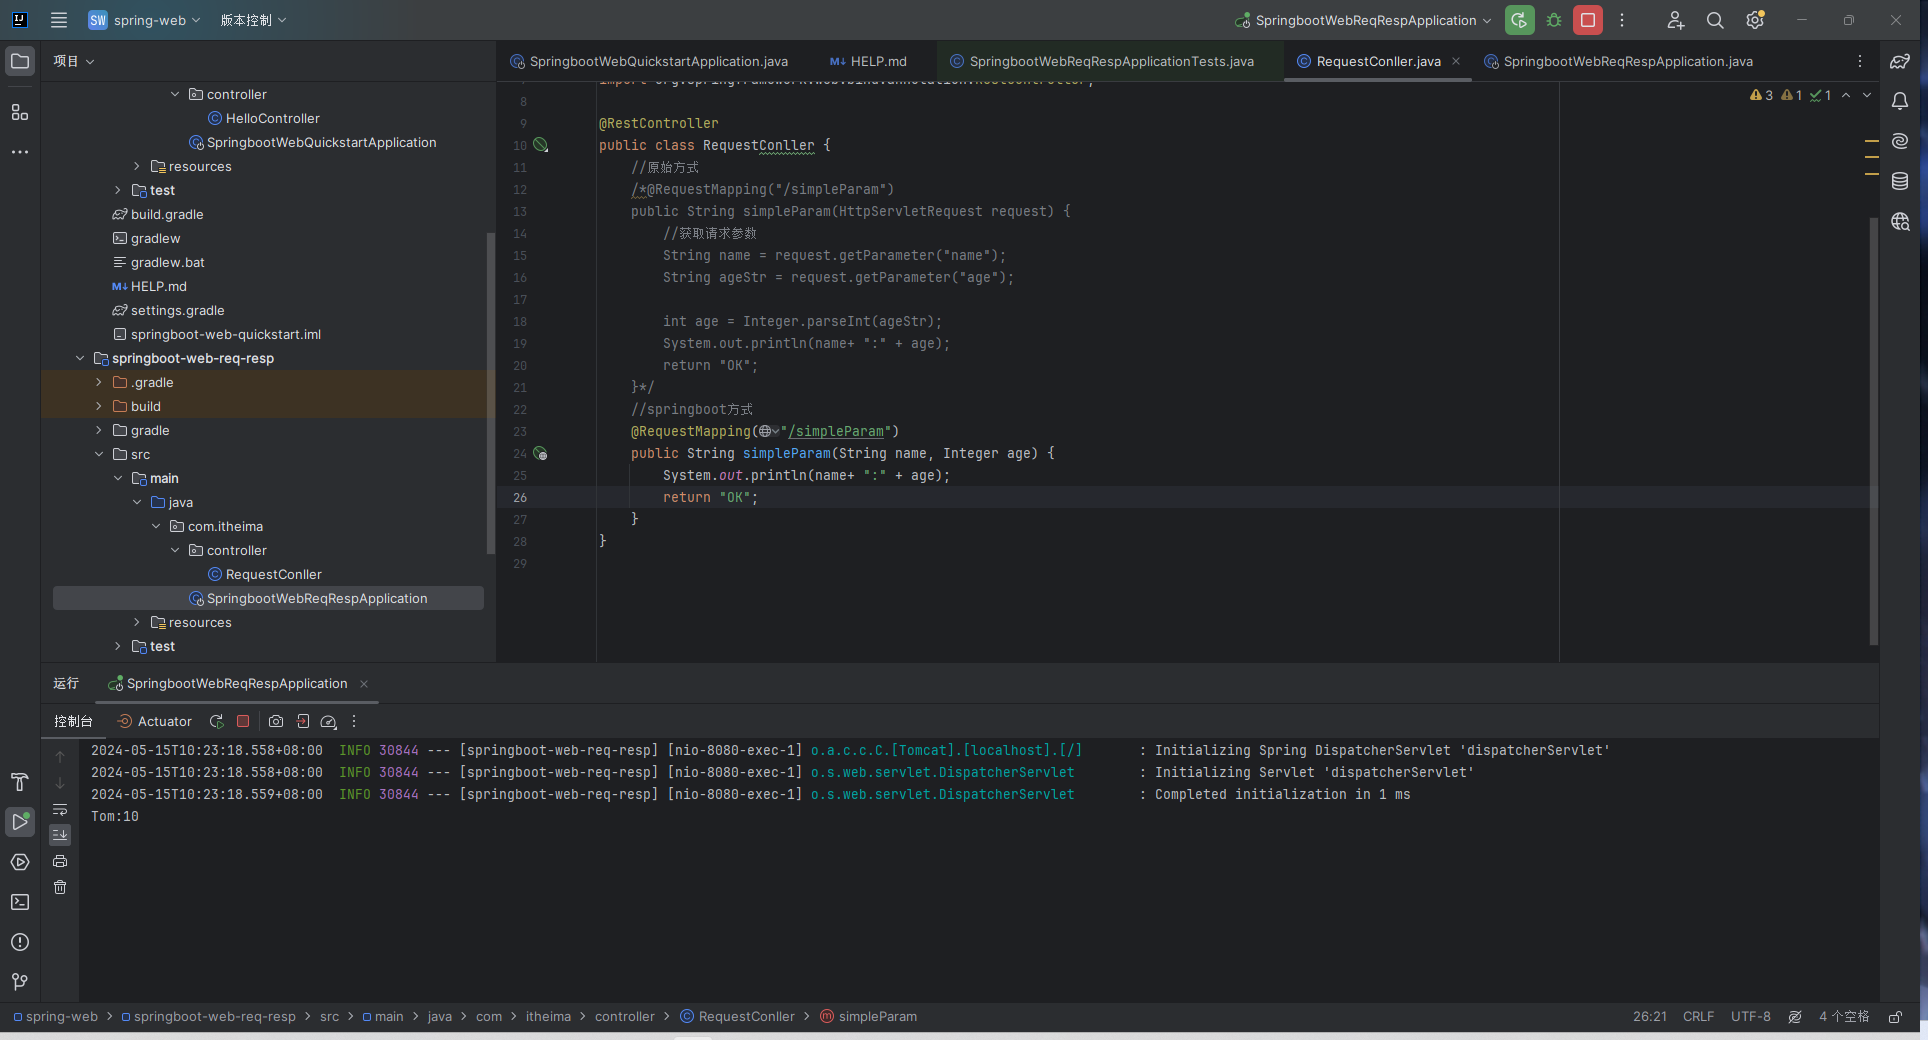Open run configuration SpringbootWebReqRespApplication dropdown

(x=1364, y=20)
